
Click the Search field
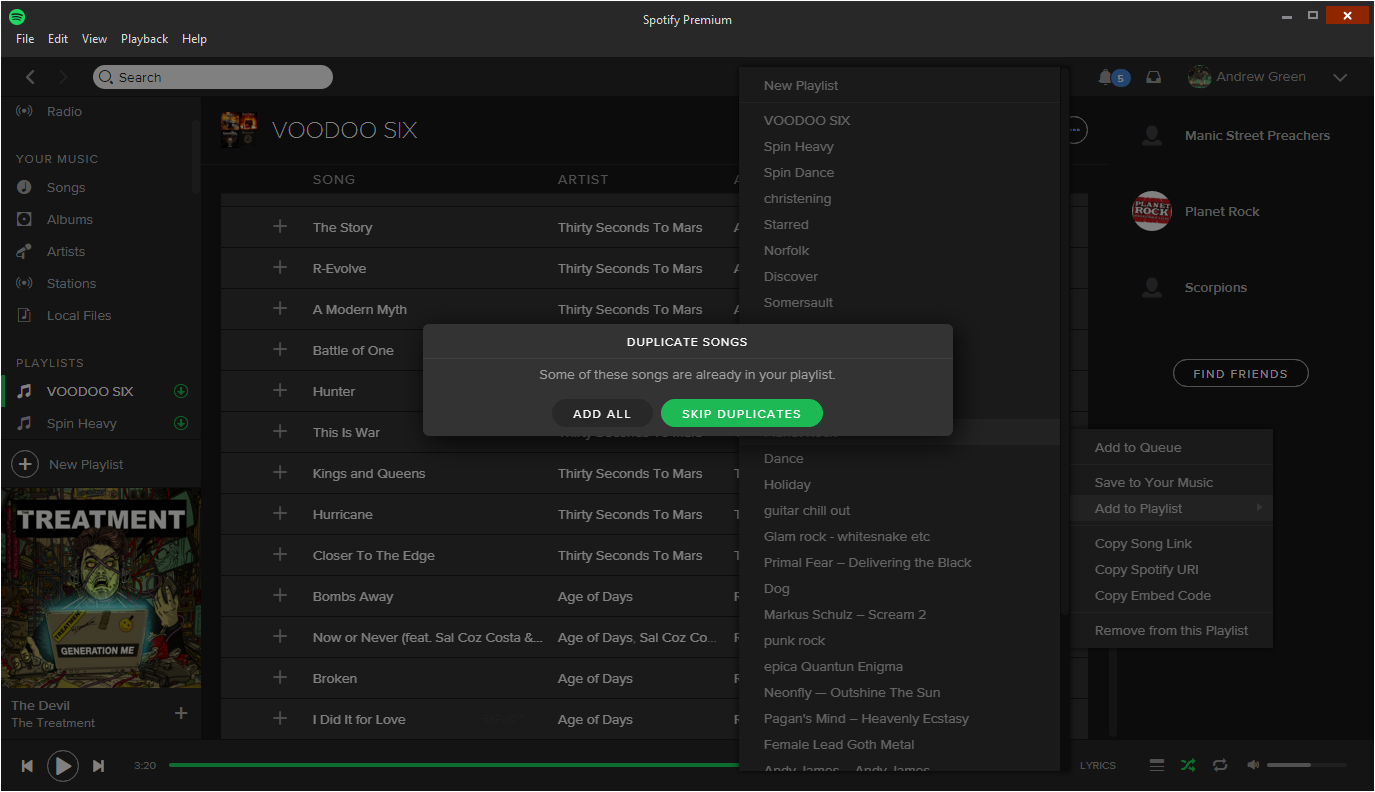(x=213, y=77)
